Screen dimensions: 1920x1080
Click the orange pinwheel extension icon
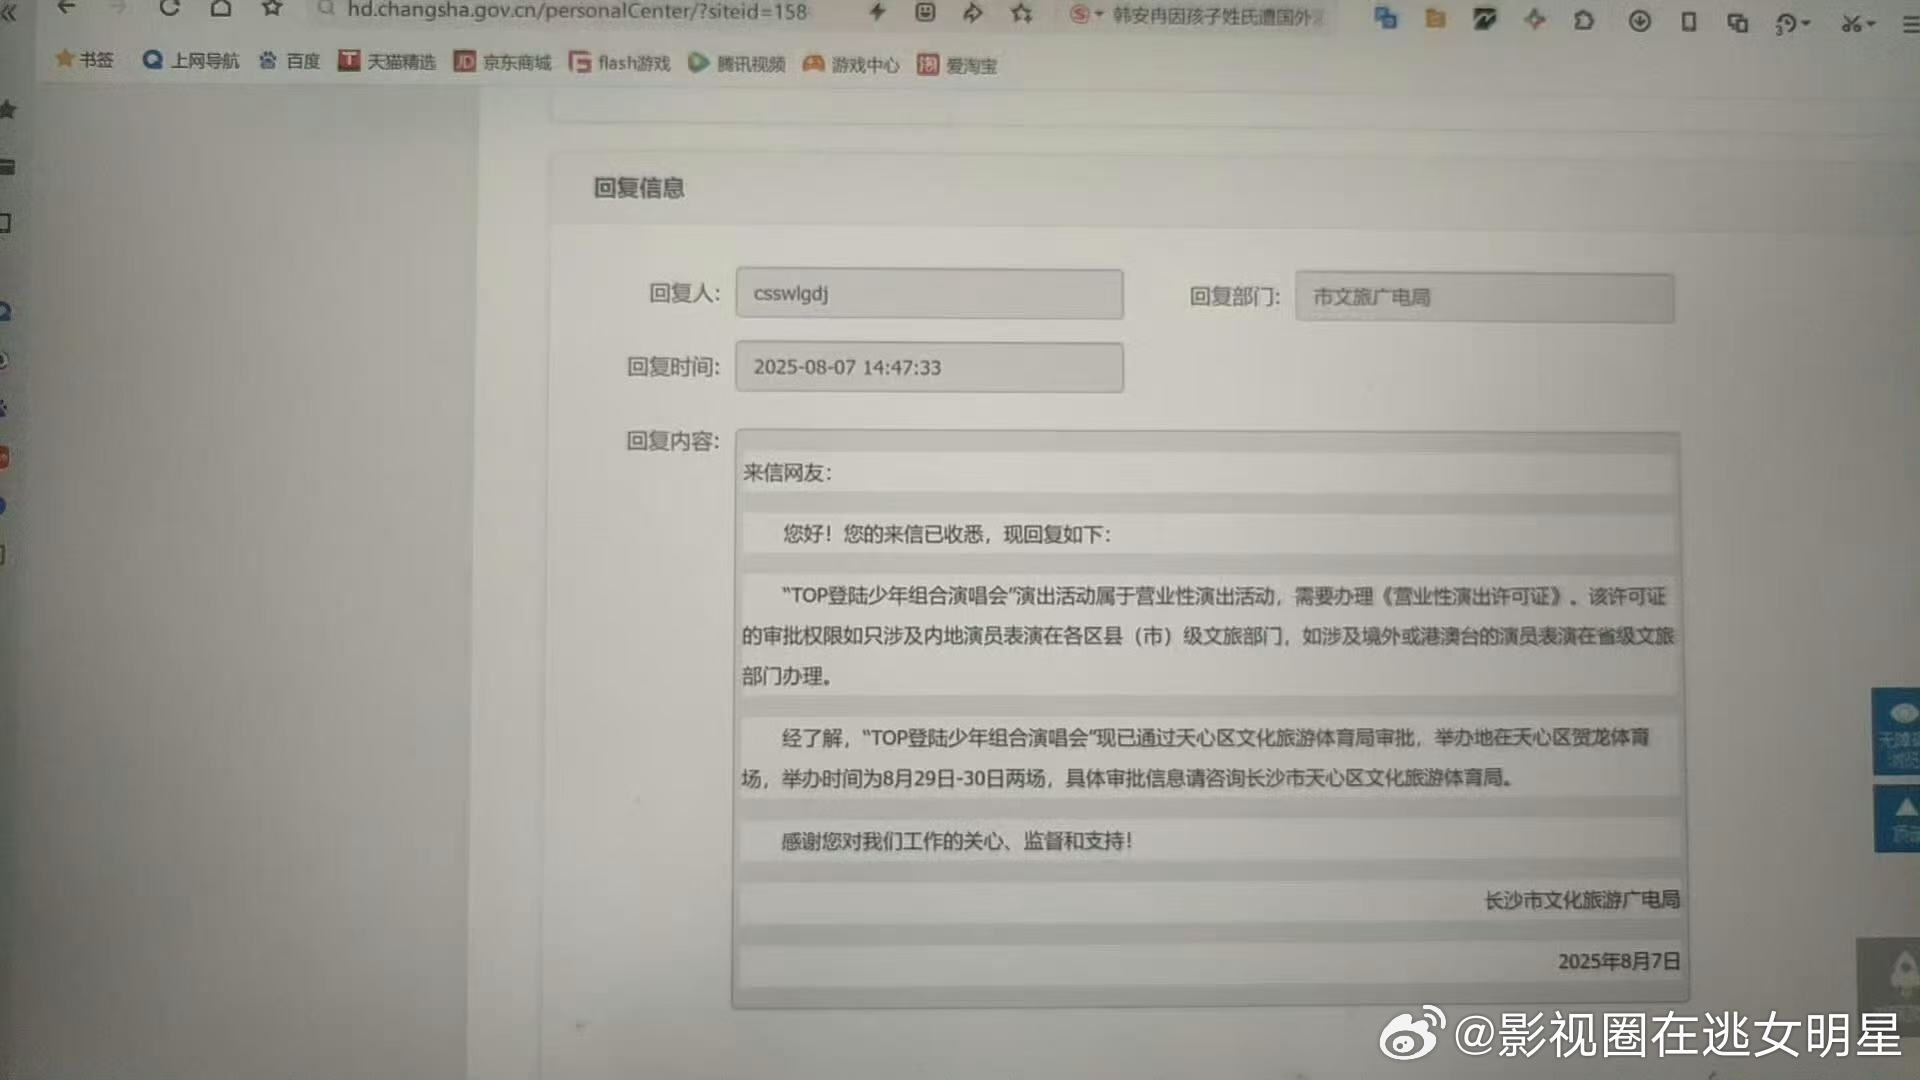click(1535, 19)
